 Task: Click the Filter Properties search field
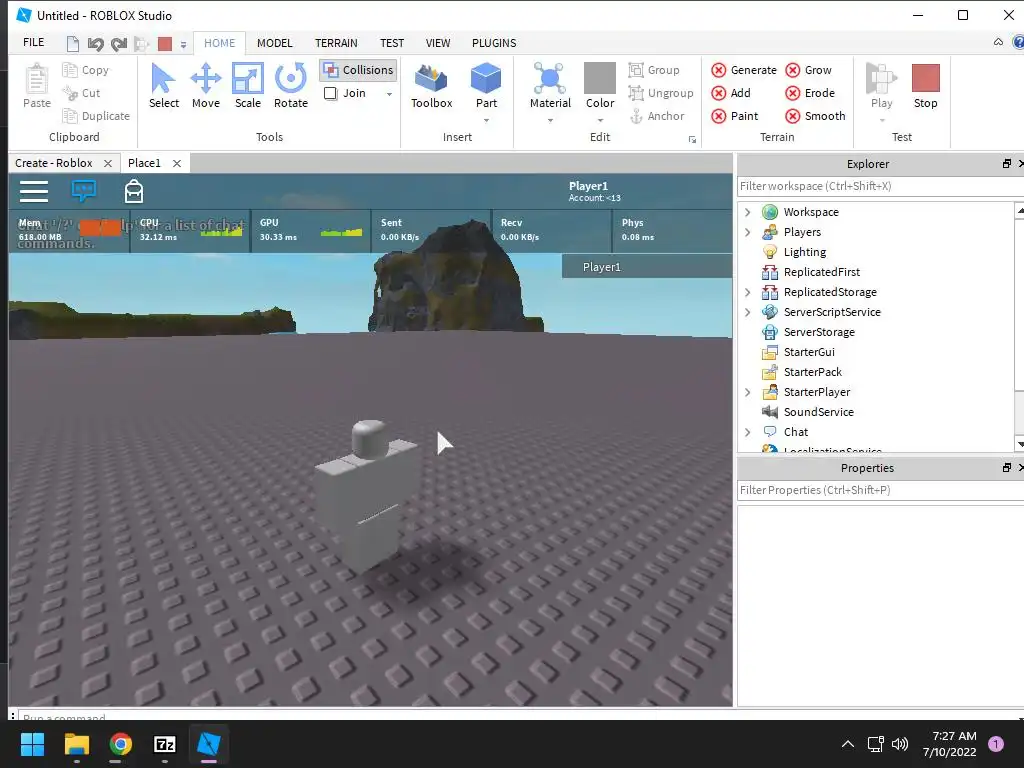[x=878, y=490]
